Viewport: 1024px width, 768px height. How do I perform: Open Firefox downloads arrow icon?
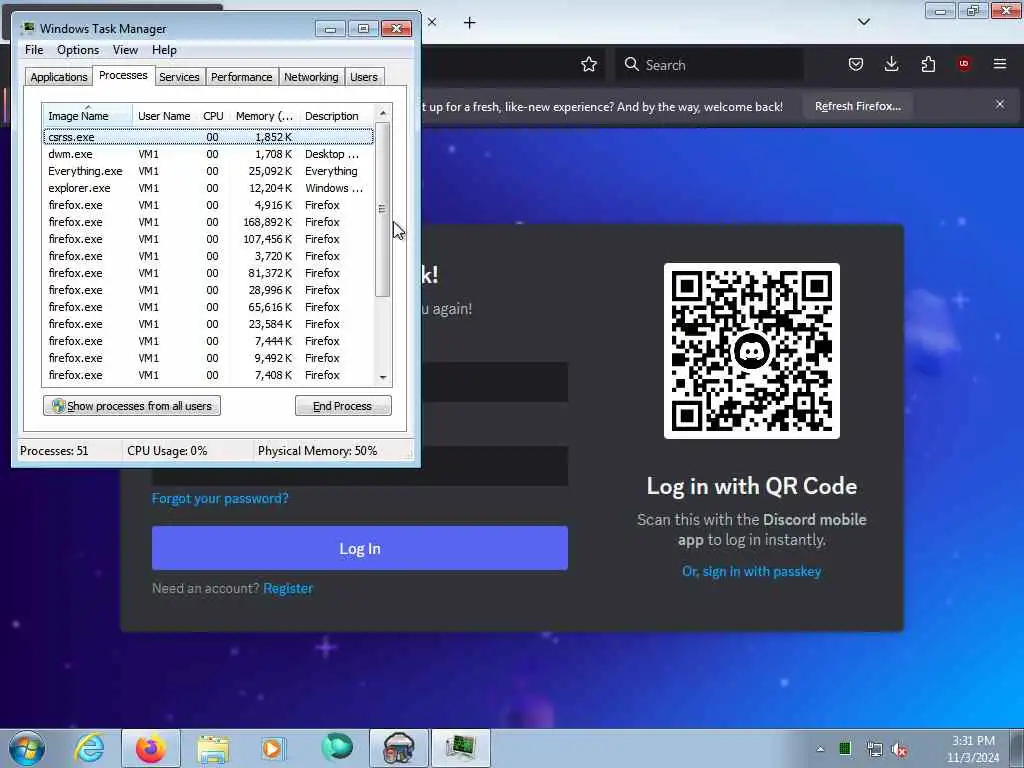pyautogui.click(x=891, y=64)
